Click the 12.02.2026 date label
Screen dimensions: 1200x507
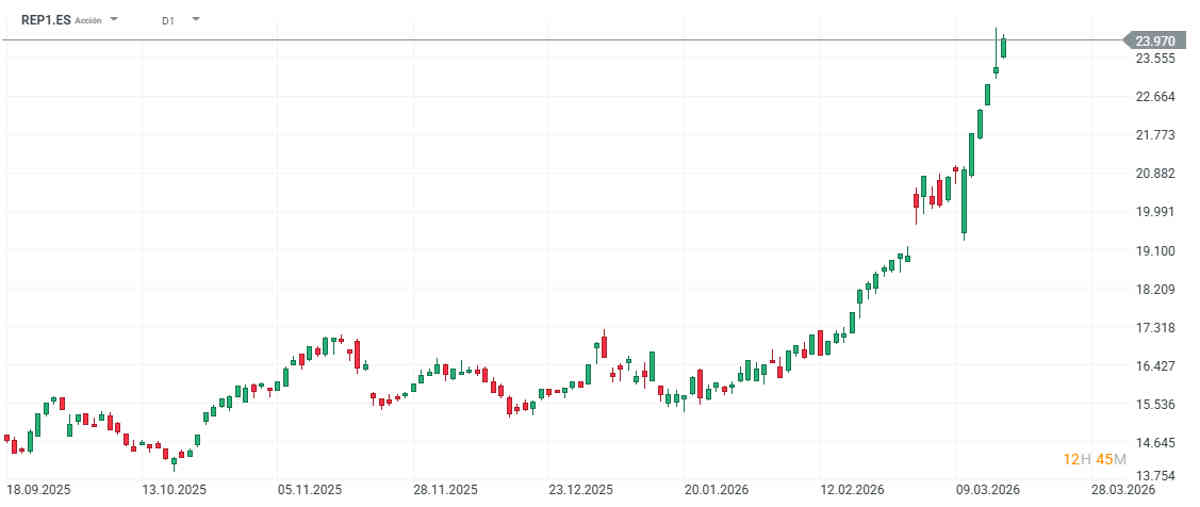click(x=852, y=490)
